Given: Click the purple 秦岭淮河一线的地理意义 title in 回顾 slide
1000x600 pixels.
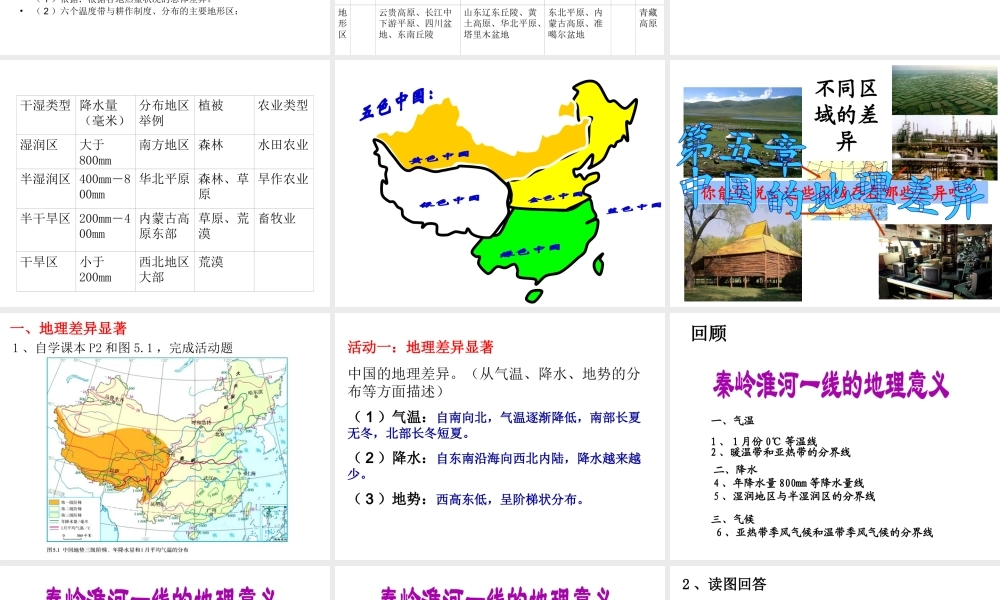Looking at the screenshot, I should click(x=831, y=384).
